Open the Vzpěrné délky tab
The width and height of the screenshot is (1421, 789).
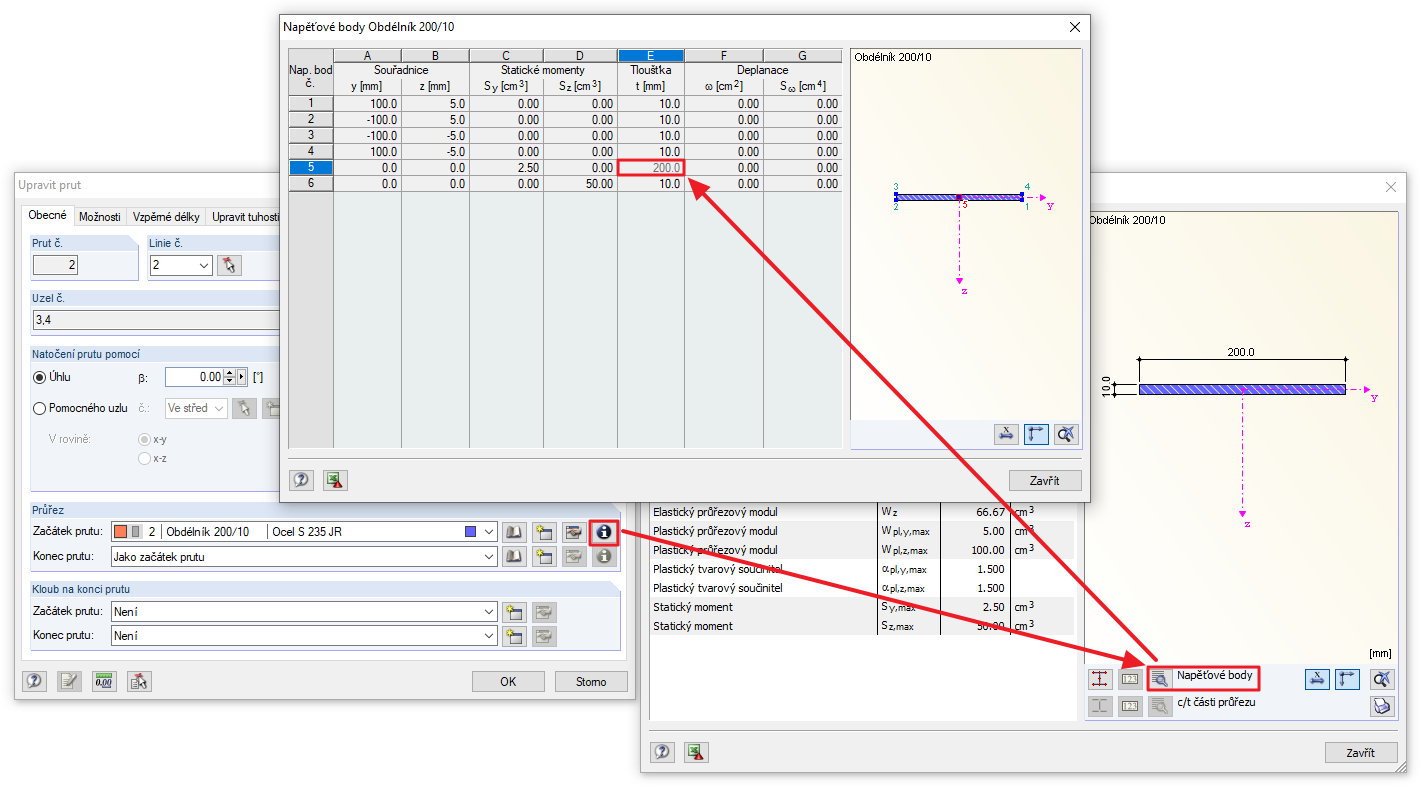pos(166,217)
